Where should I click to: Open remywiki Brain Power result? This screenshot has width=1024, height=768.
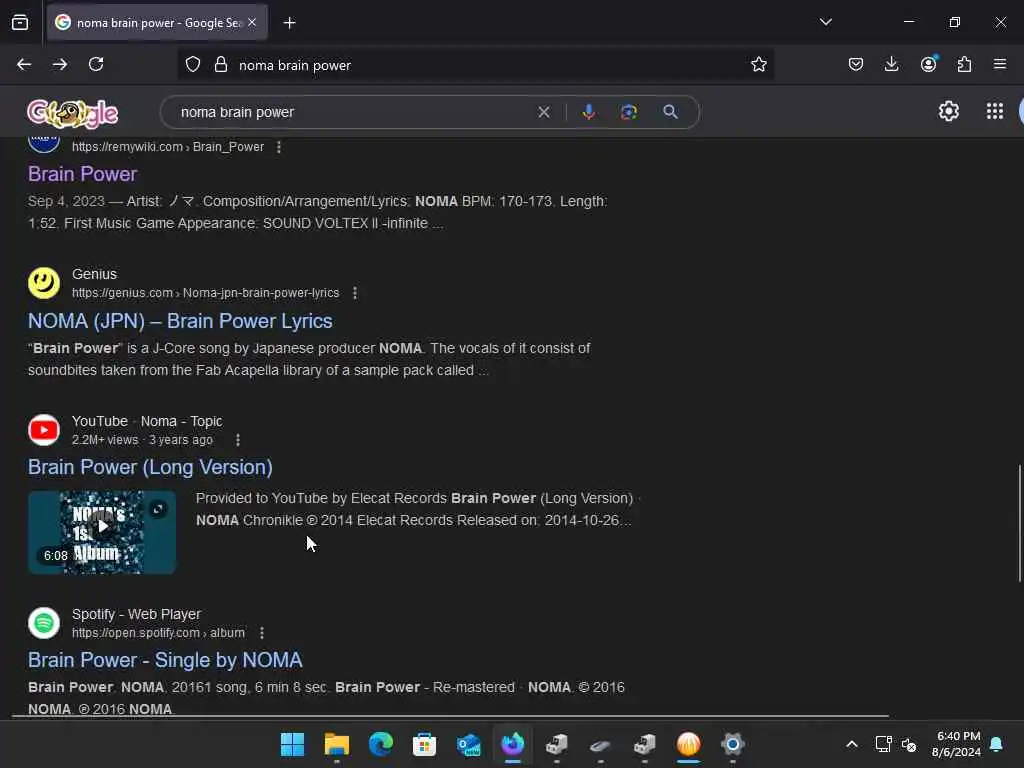(82, 174)
